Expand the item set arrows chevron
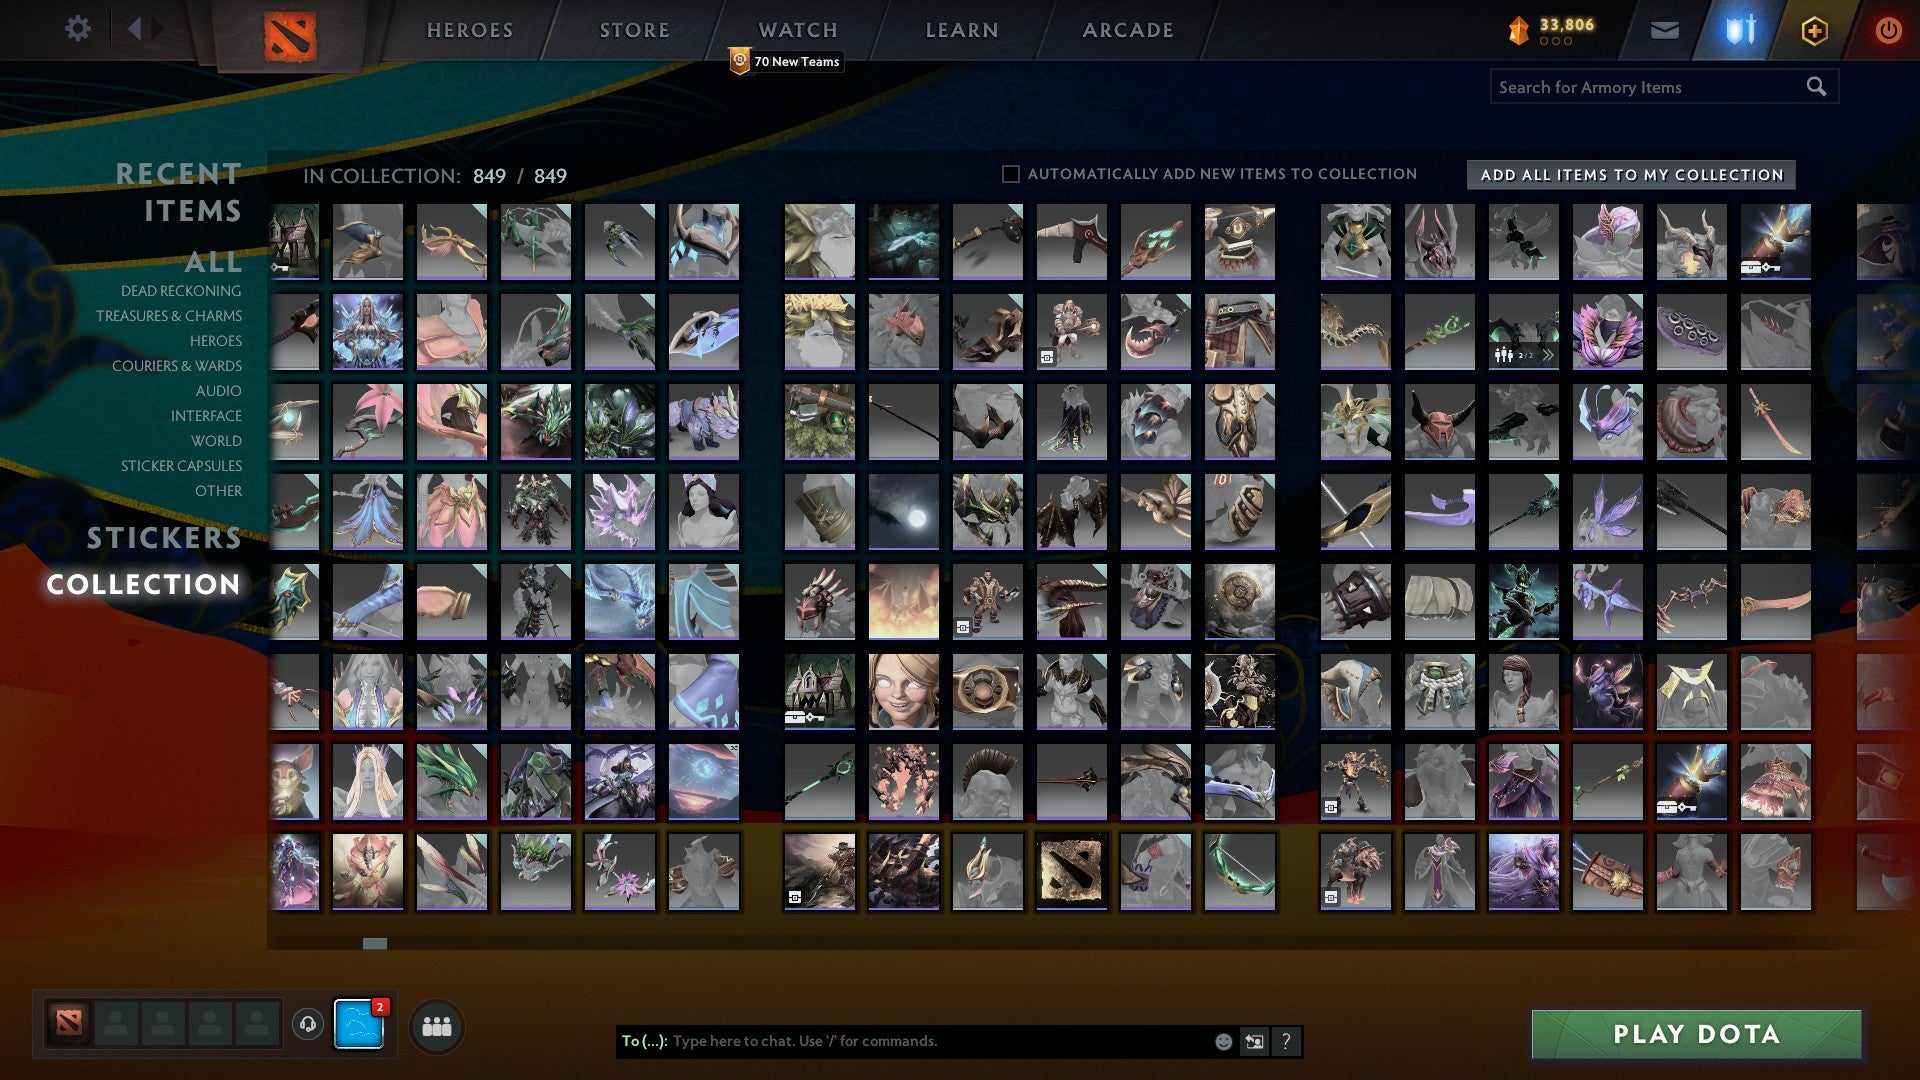This screenshot has height=1080, width=1920. click(x=1548, y=355)
